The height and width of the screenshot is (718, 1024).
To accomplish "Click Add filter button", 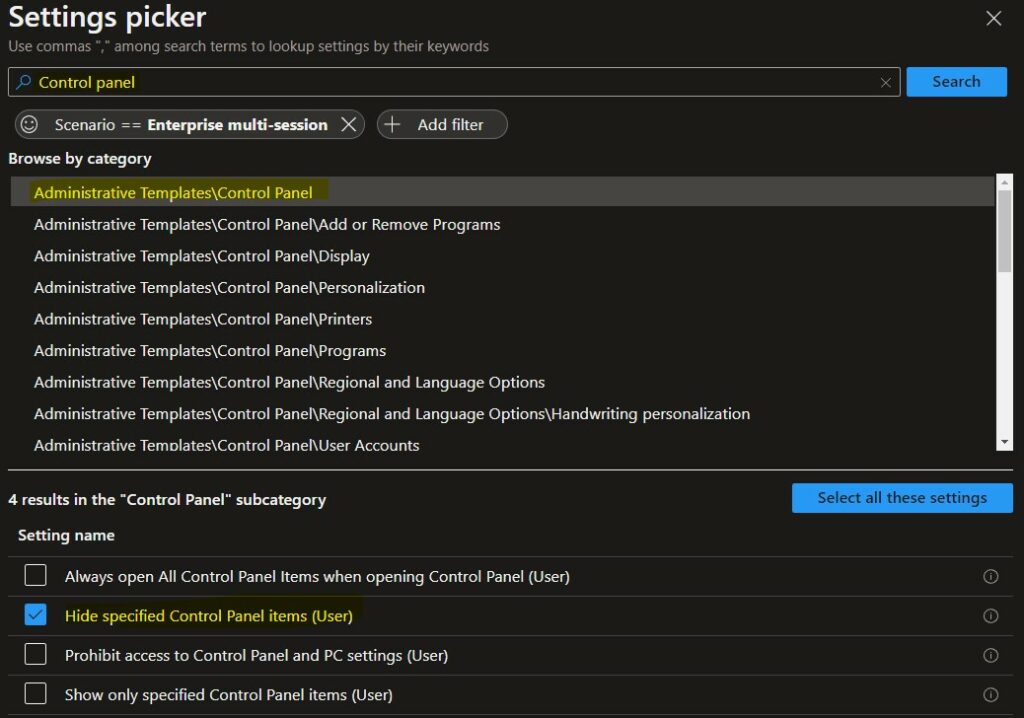I will [x=441, y=125].
